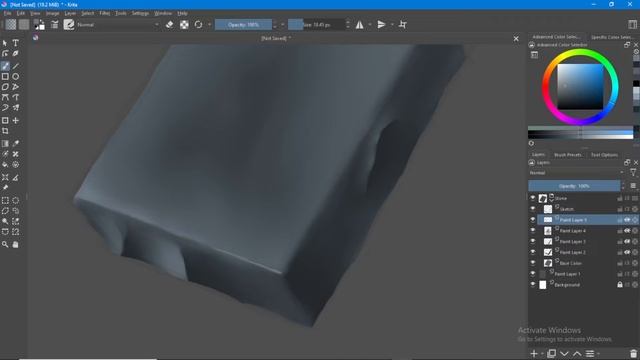Select the Line tool

click(16, 66)
